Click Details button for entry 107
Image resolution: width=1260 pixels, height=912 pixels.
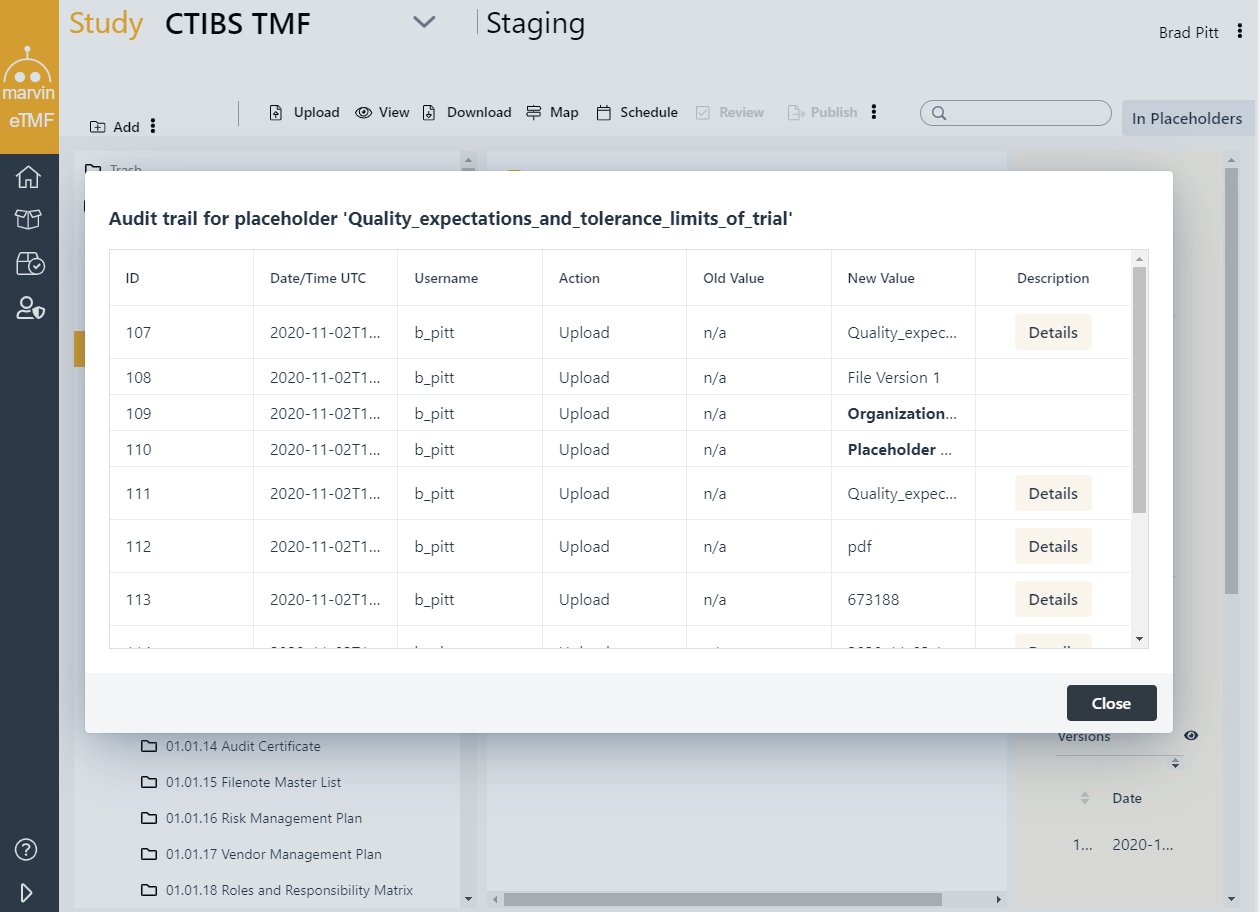coord(1053,333)
